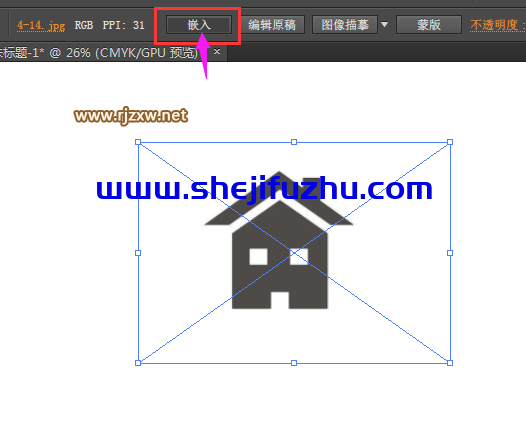526x428 pixels.
Task: Click the 编辑原稿 edit original button
Action: click(x=272, y=25)
